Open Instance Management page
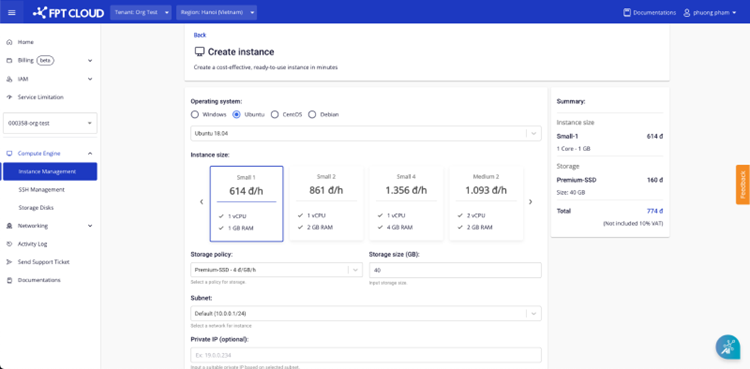 (50, 171)
